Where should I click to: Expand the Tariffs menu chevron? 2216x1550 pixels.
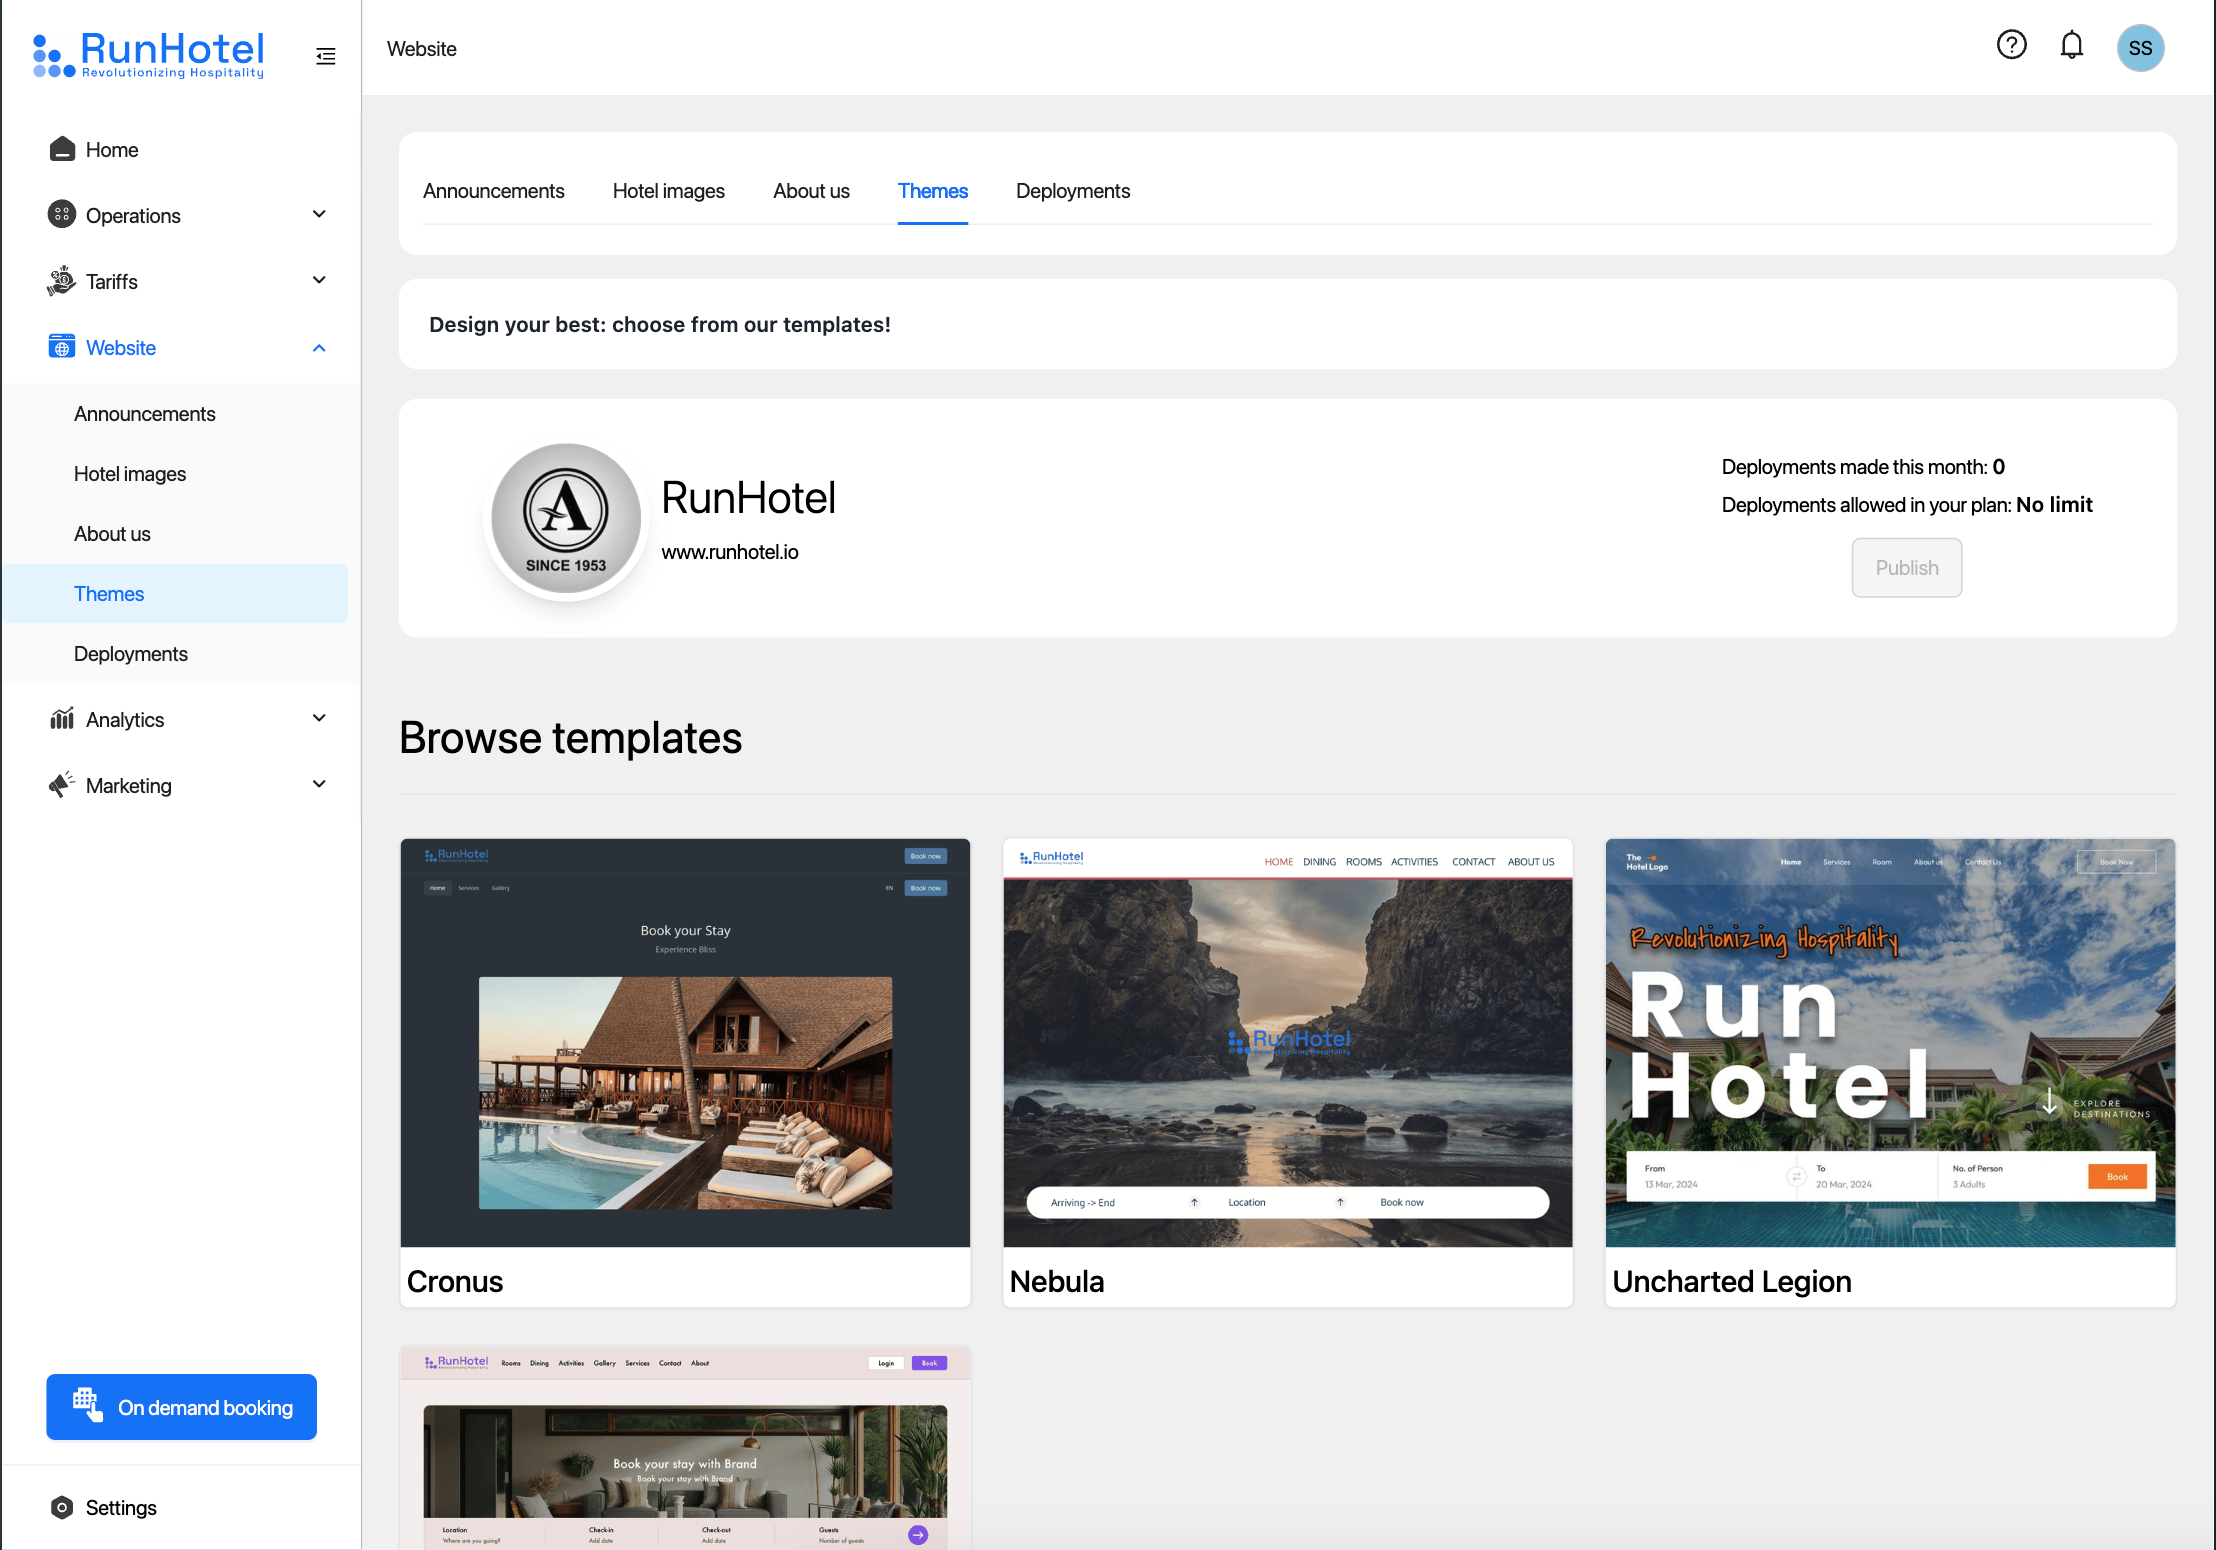320,280
